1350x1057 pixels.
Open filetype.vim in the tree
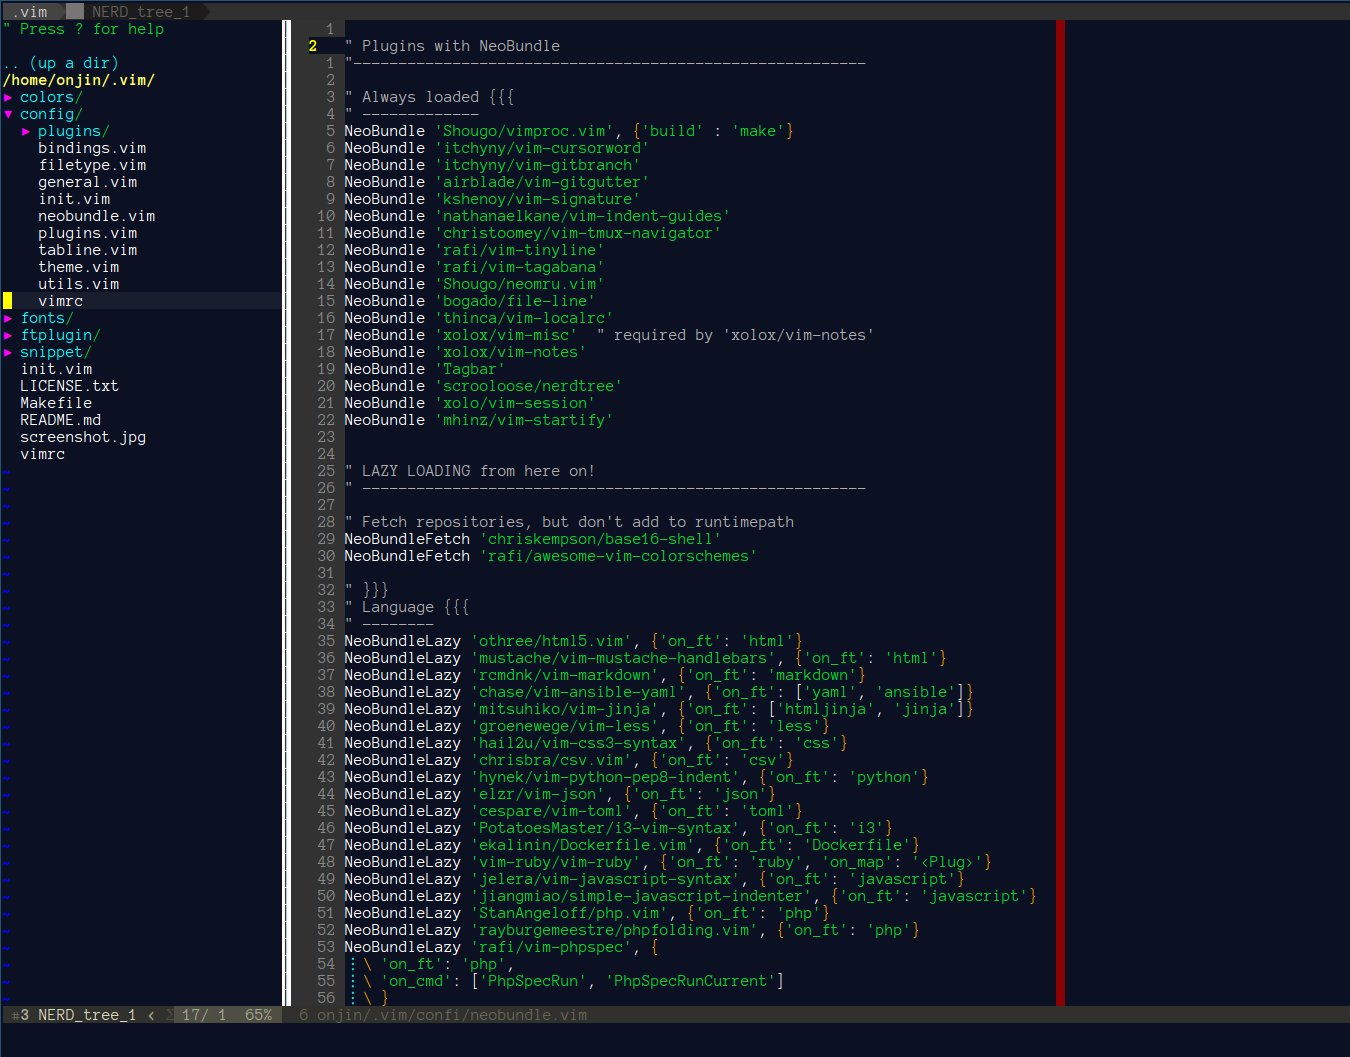click(92, 165)
